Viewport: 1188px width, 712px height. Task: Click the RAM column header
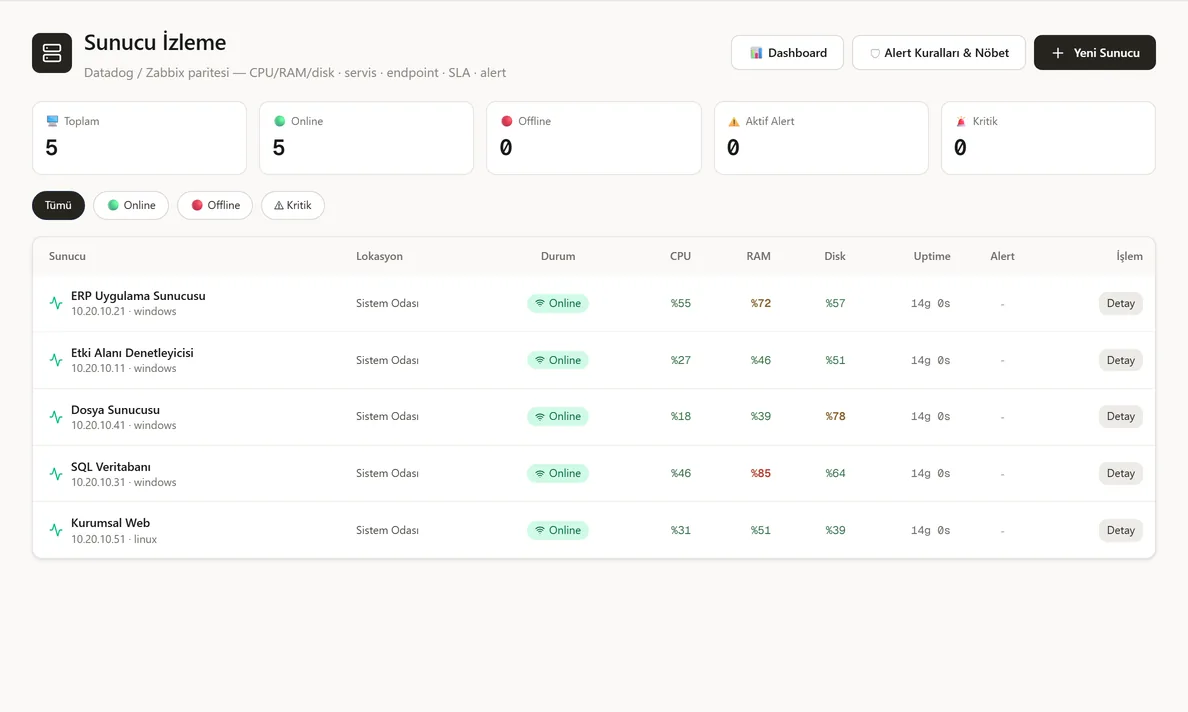(x=758, y=256)
